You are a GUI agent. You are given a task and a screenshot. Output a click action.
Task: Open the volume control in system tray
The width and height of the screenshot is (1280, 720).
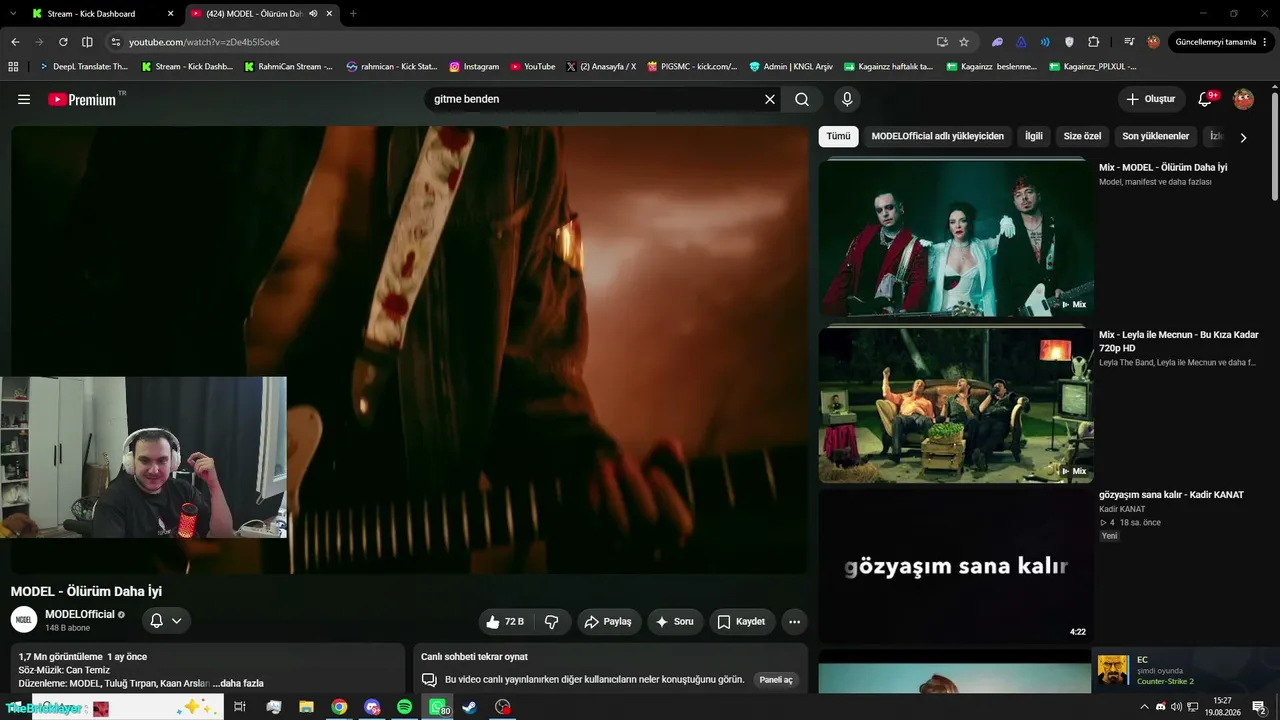tap(1176, 707)
